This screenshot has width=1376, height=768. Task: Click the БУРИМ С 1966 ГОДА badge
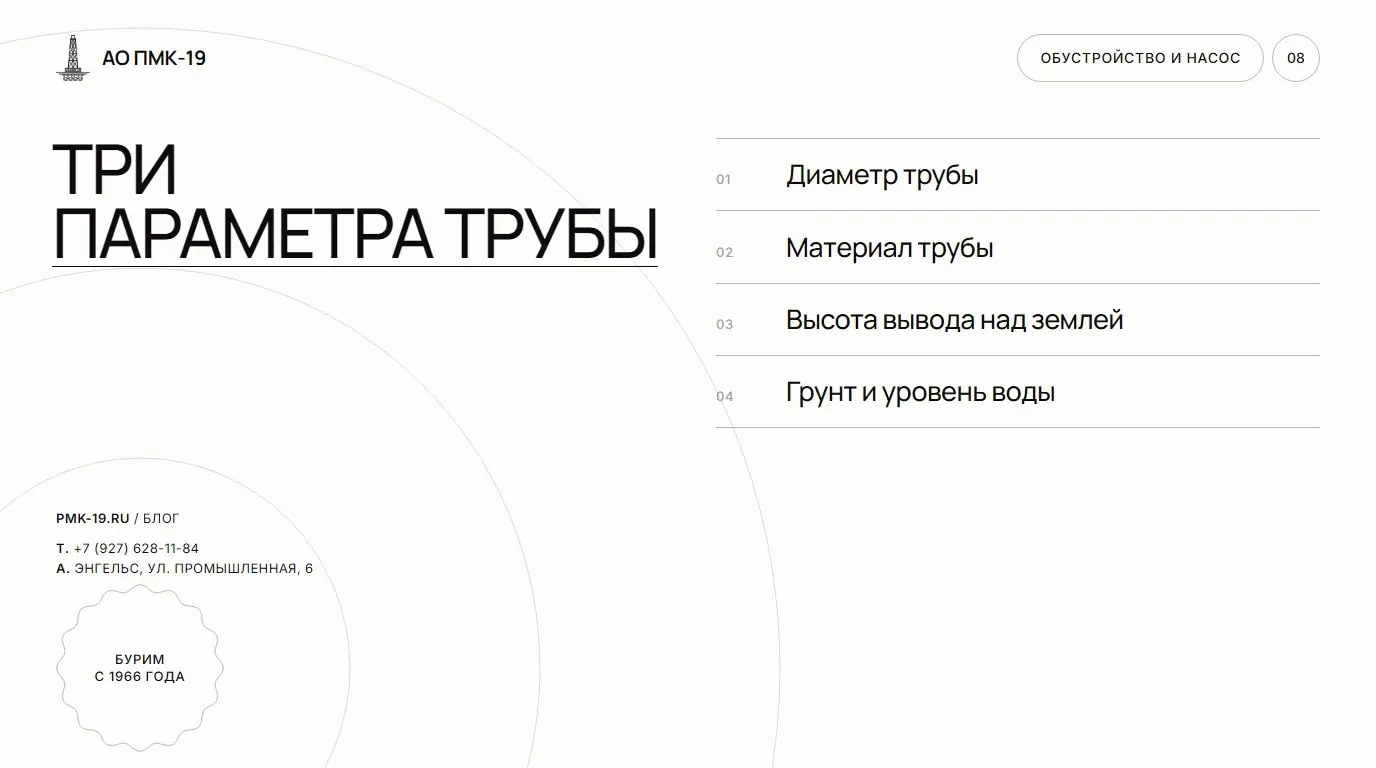coord(140,668)
